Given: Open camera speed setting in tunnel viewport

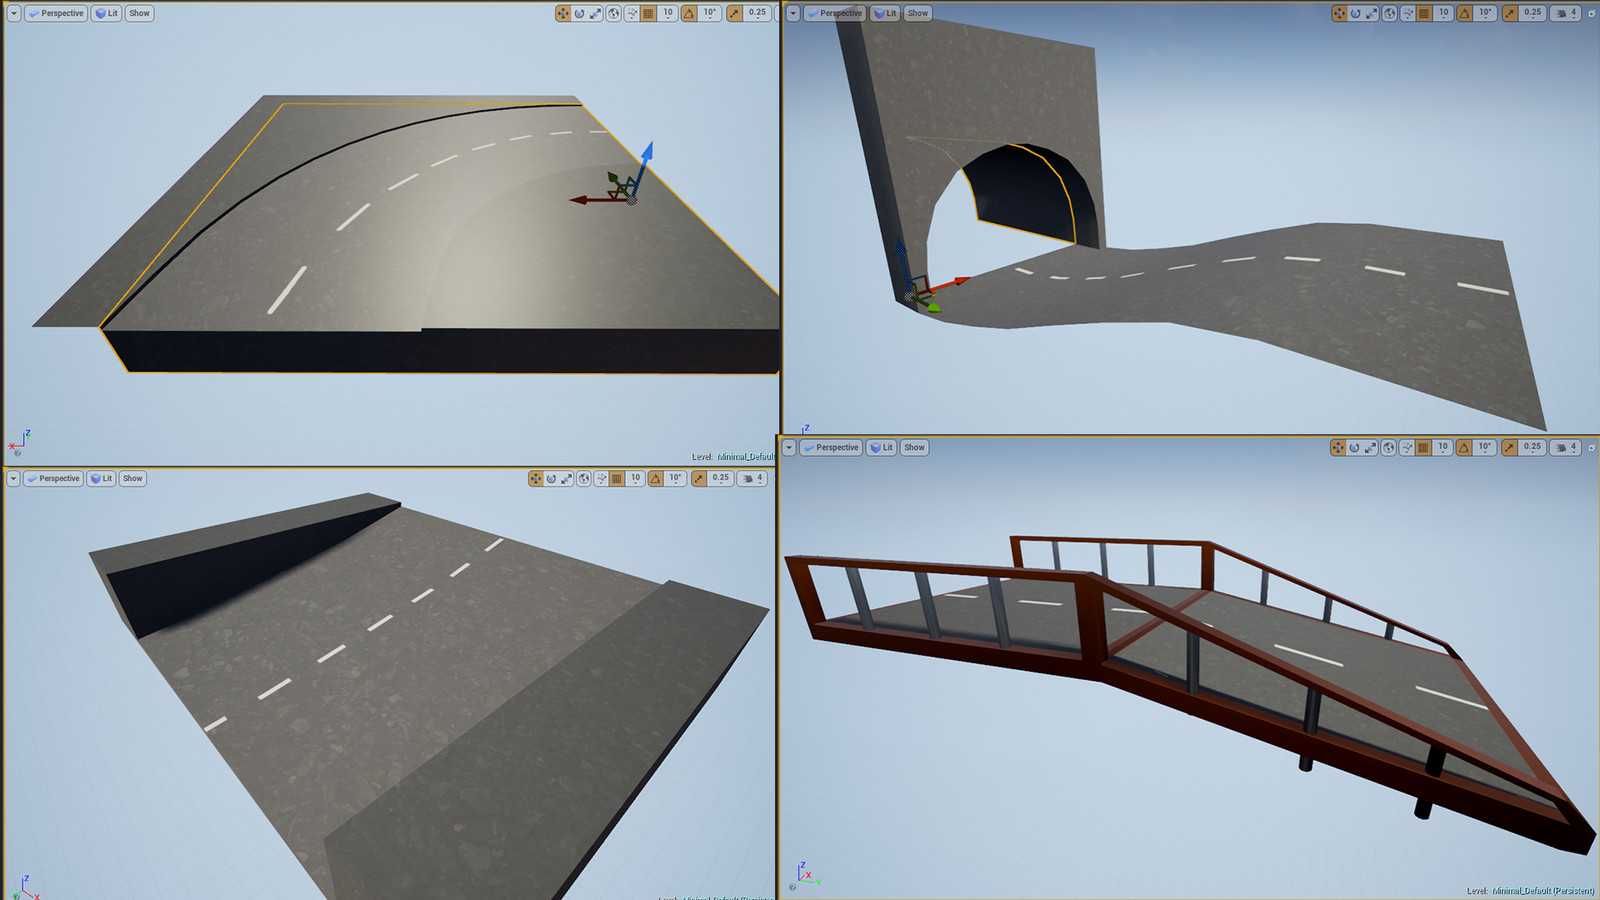Looking at the screenshot, I should [1566, 13].
